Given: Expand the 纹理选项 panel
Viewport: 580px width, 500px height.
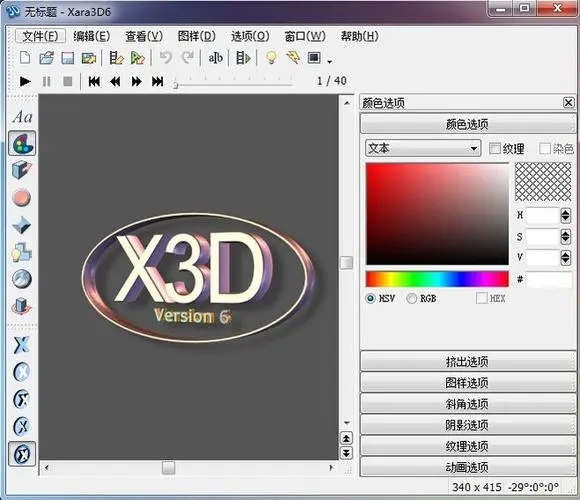Looking at the screenshot, I should pos(468,446).
